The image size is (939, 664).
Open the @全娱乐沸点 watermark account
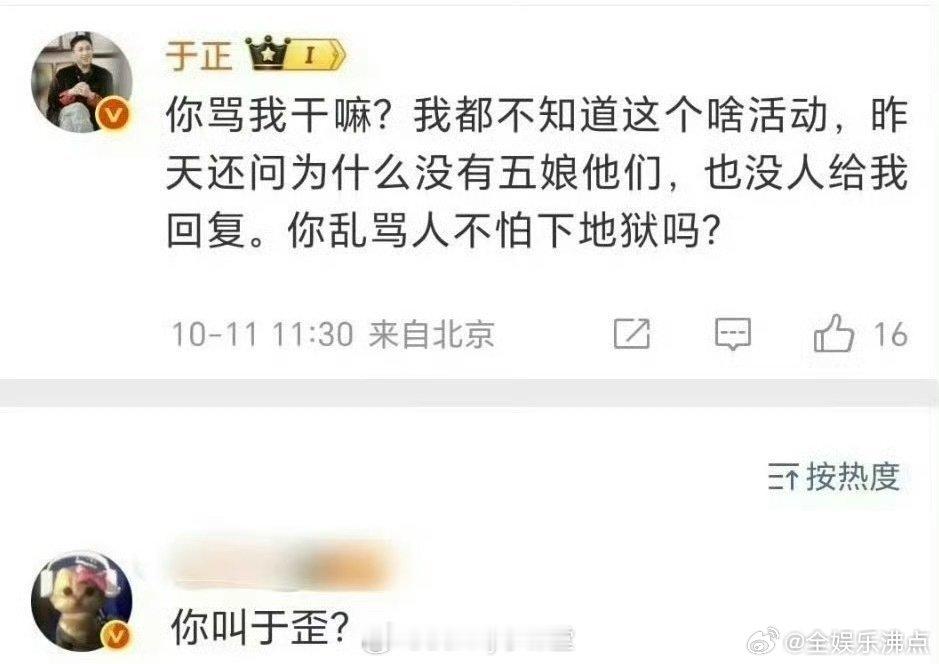[x=858, y=642]
